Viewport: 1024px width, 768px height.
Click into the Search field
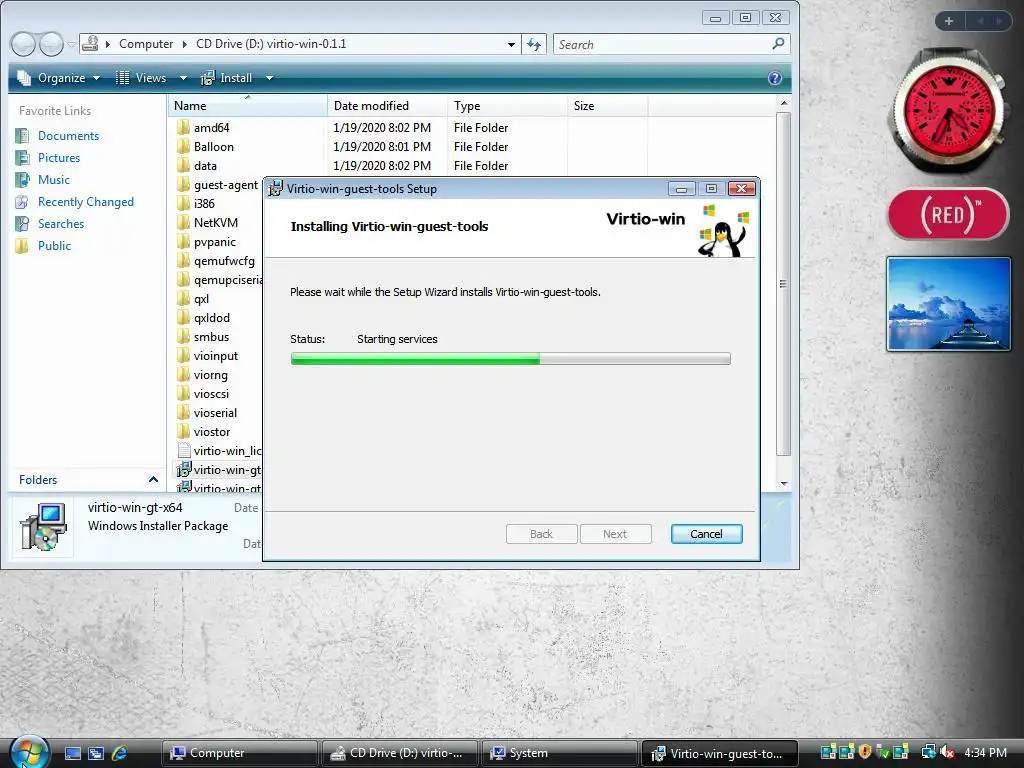pyautogui.click(x=662, y=44)
